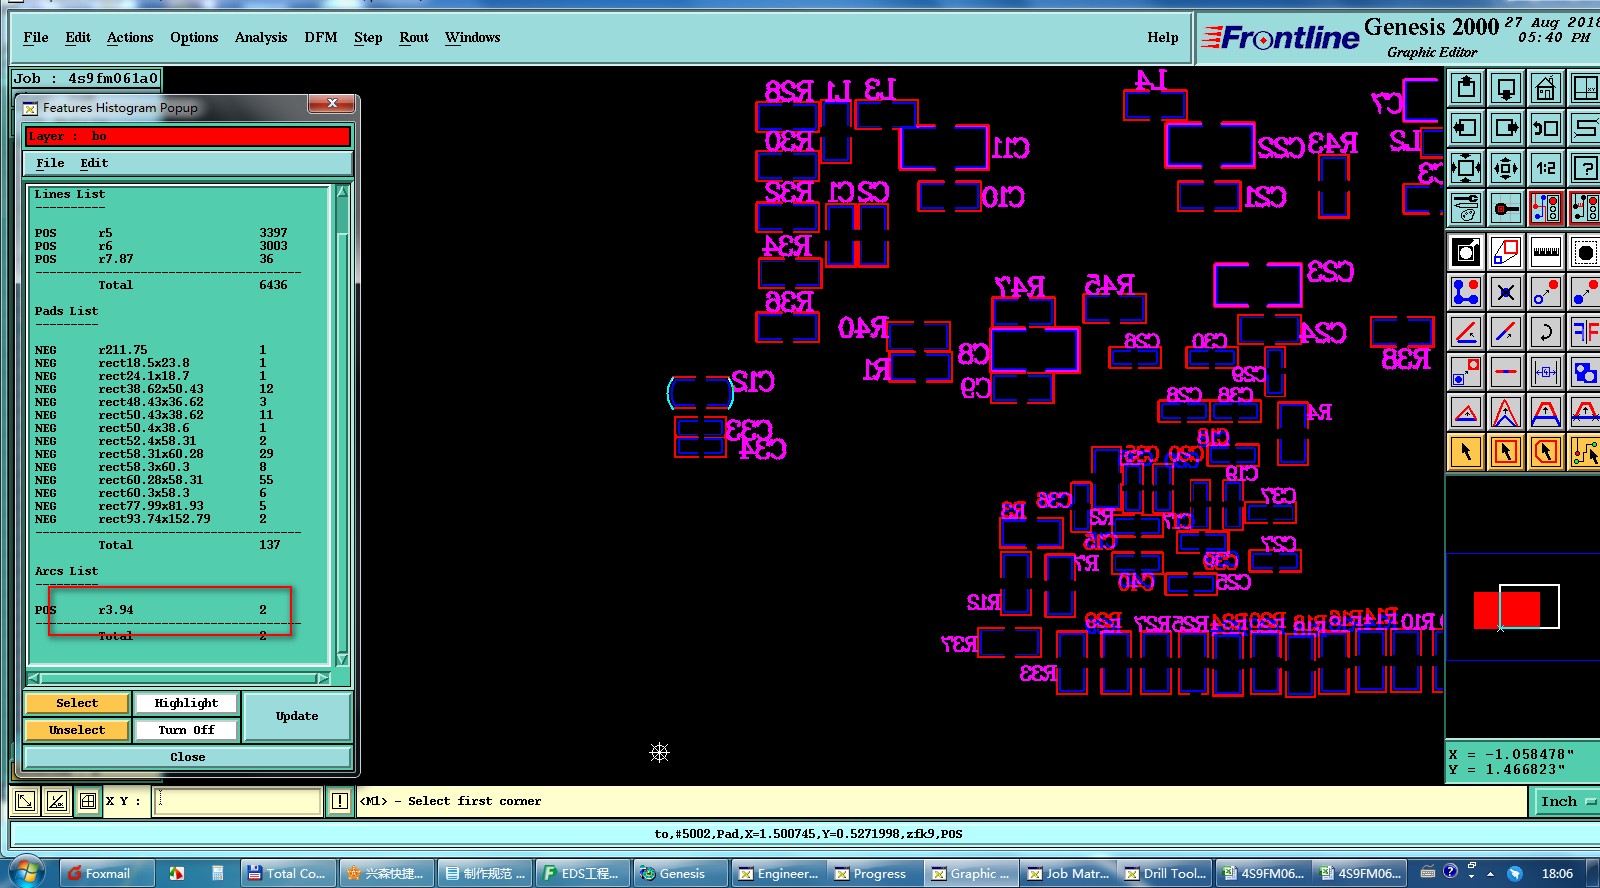This screenshot has height=888, width=1600.
Task: Click the Highlight button
Action: click(186, 703)
